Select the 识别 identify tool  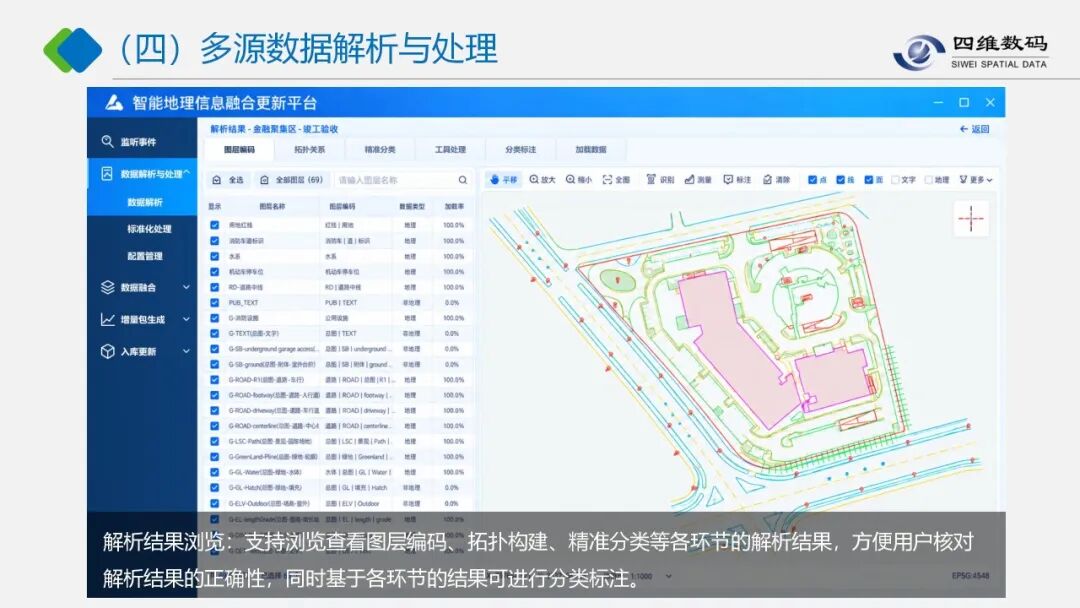pyautogui.click(x=660, y=180)
